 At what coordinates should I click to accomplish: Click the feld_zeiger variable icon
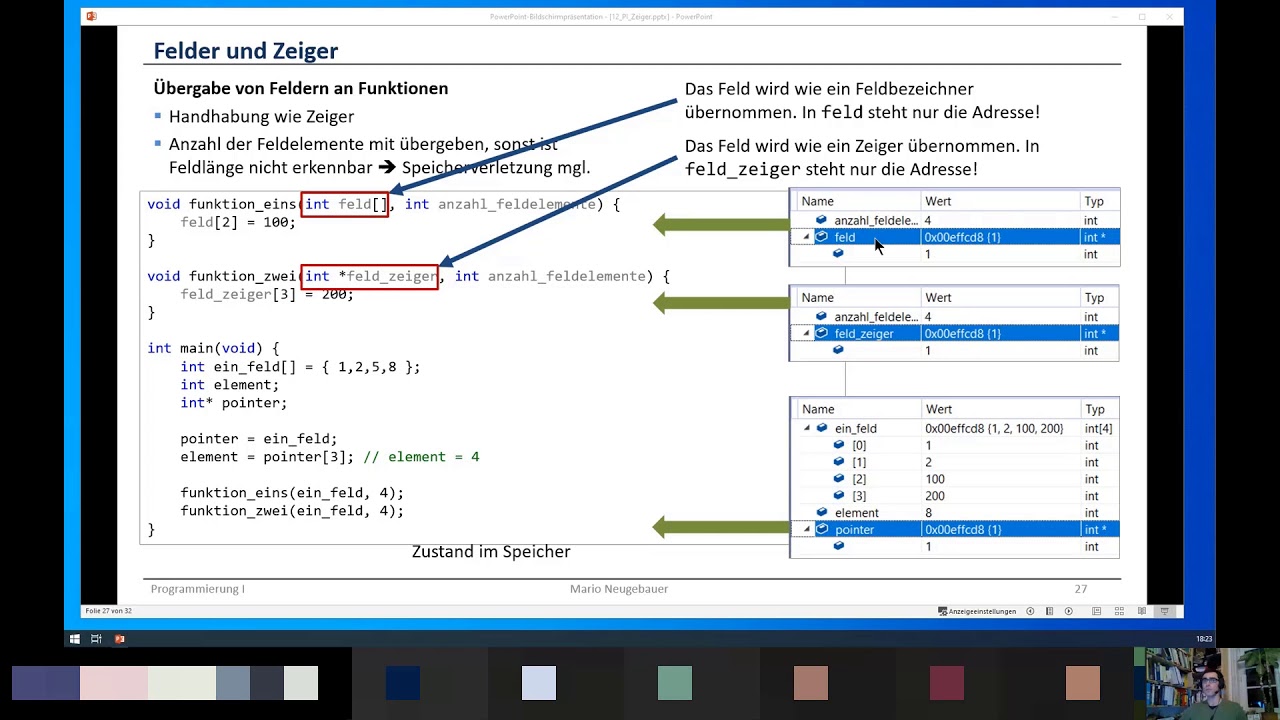click(821, 333)
